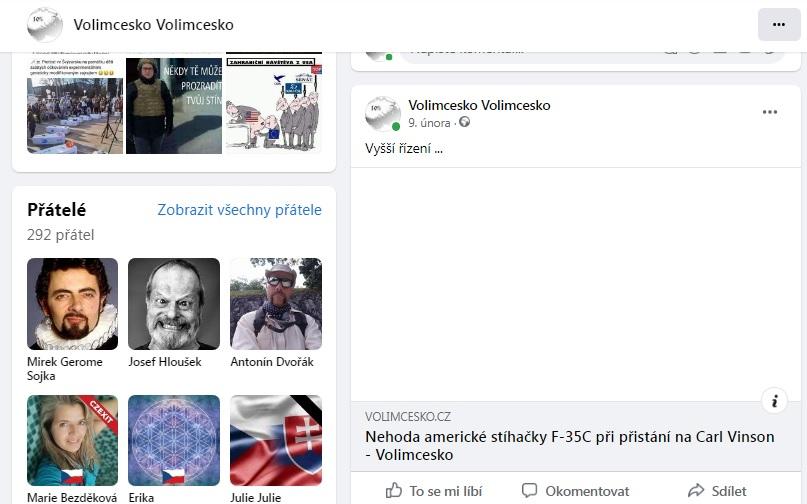Image resolution: width=807 pixels, height=504 pixels.
Task: Open Marie Bezděková's profile photo
Action: pyautogui.click(x=73, y=440)
